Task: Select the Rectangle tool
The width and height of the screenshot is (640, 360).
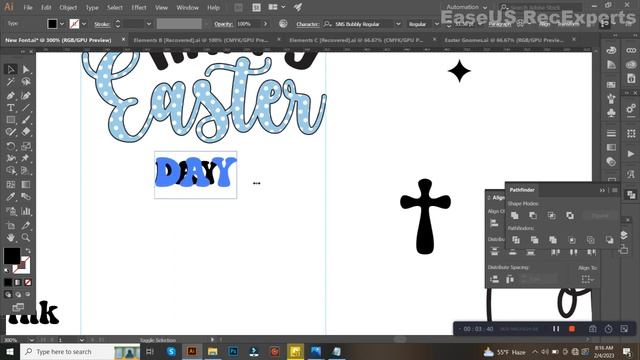Action: (x=11, y=120)
